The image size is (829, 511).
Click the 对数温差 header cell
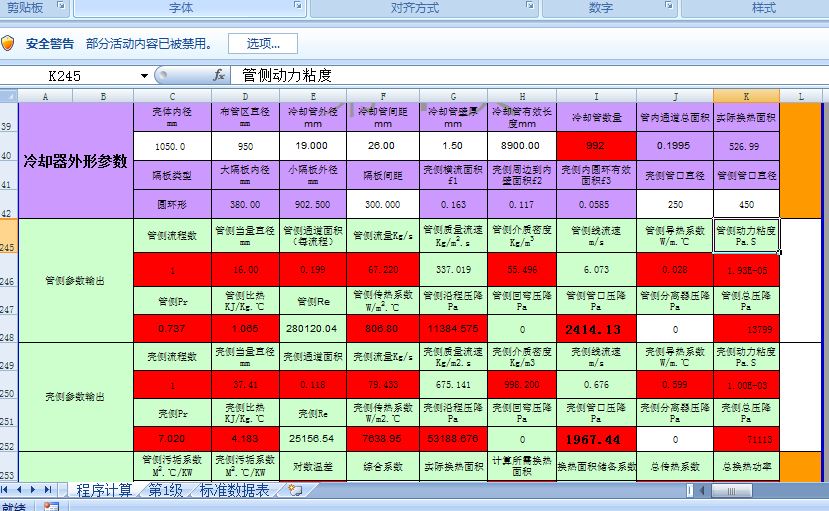(313, 466)
